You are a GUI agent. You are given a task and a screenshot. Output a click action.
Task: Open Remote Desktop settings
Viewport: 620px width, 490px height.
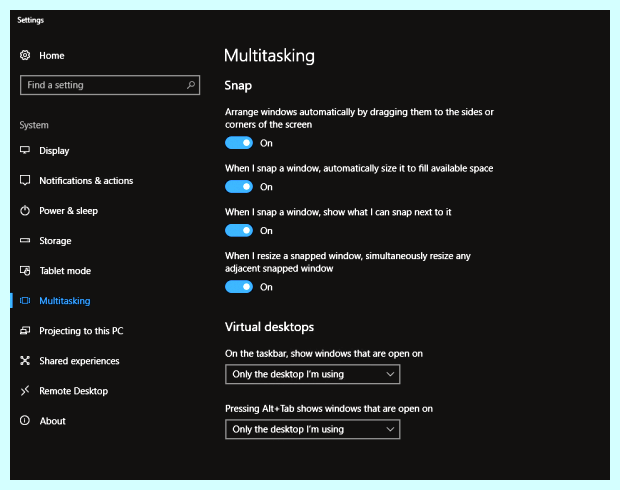coord(74,391)
